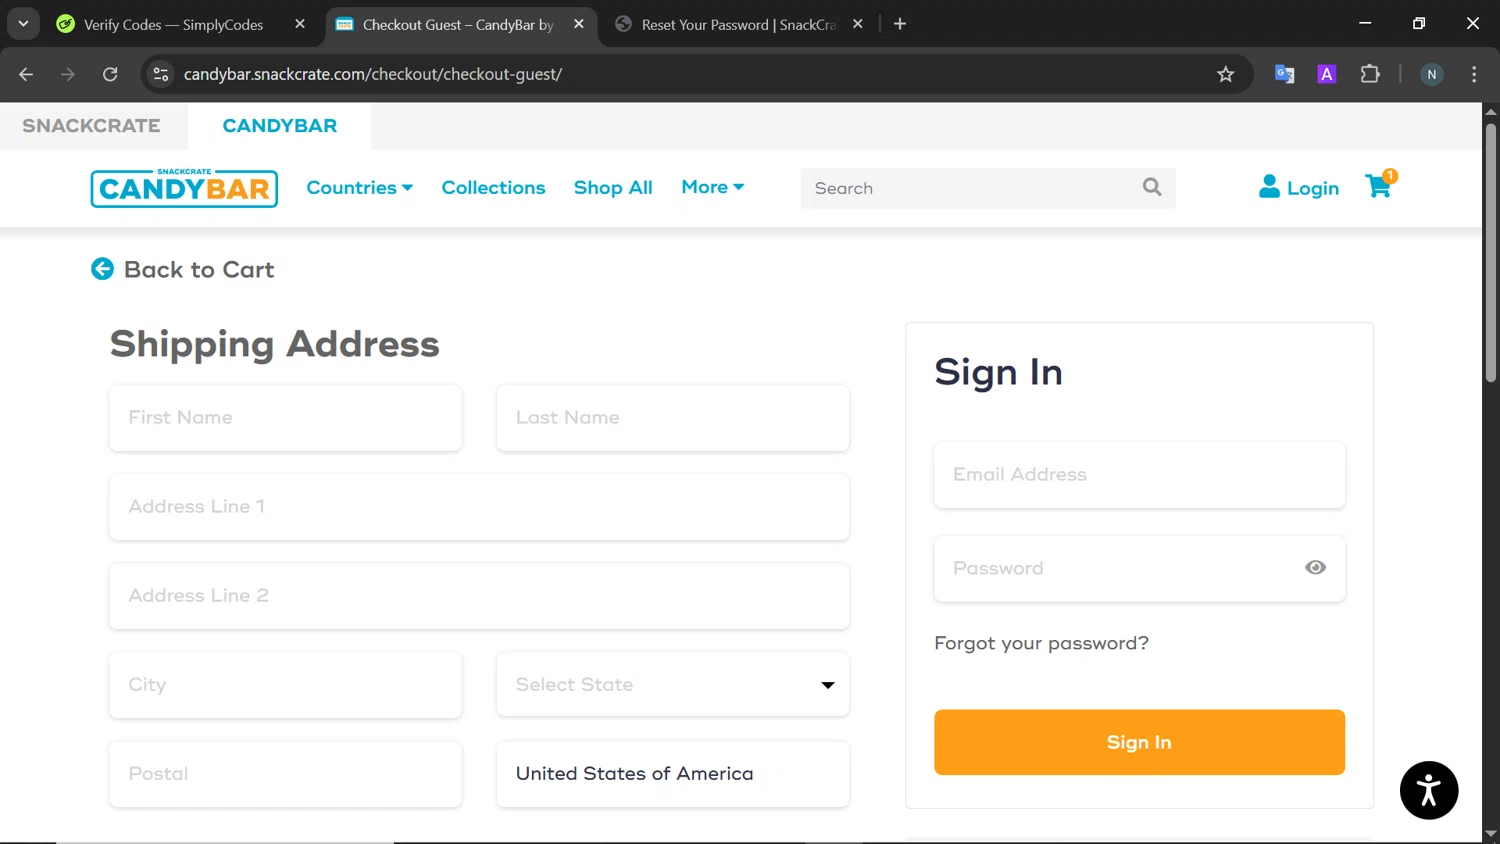Click the Shipping Address heading
The width and height of the screenshot is (1500, 844).
[x=274, y=344]
